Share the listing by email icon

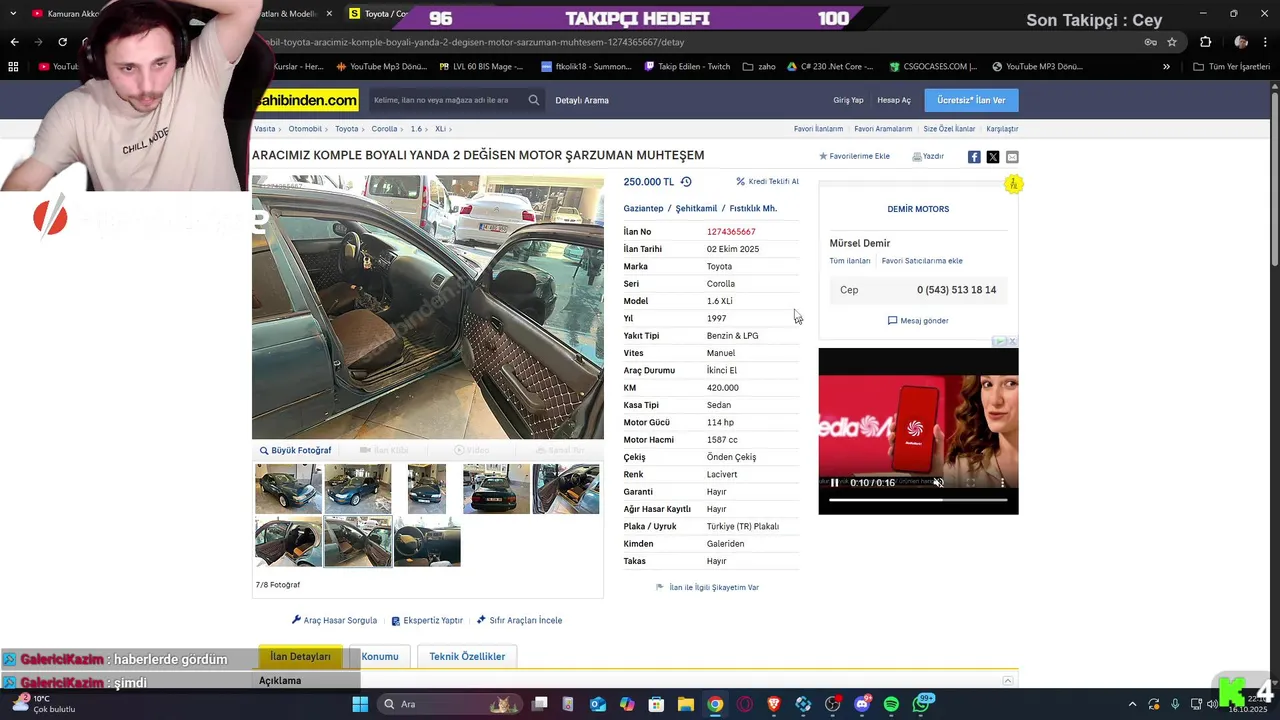(x=1012, y=157)
